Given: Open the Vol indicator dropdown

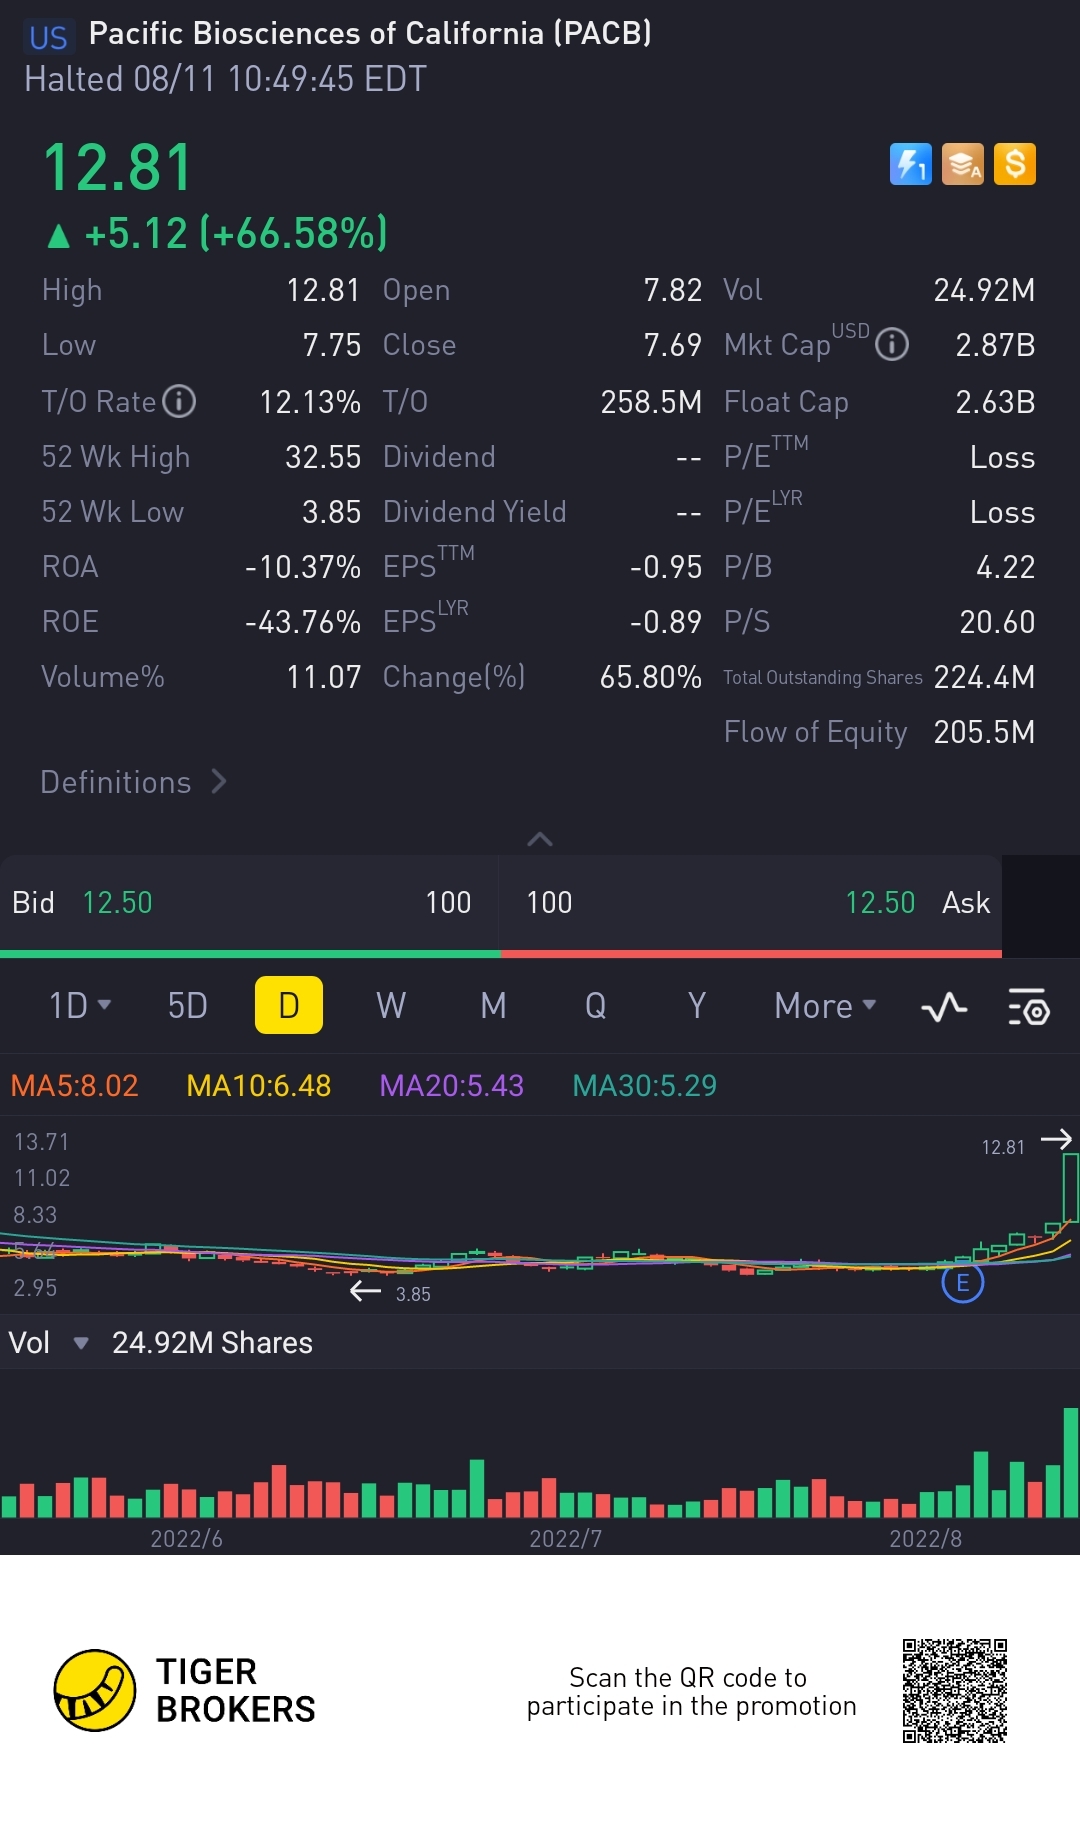Looking at the screenshot, I should pos(48,1343).
